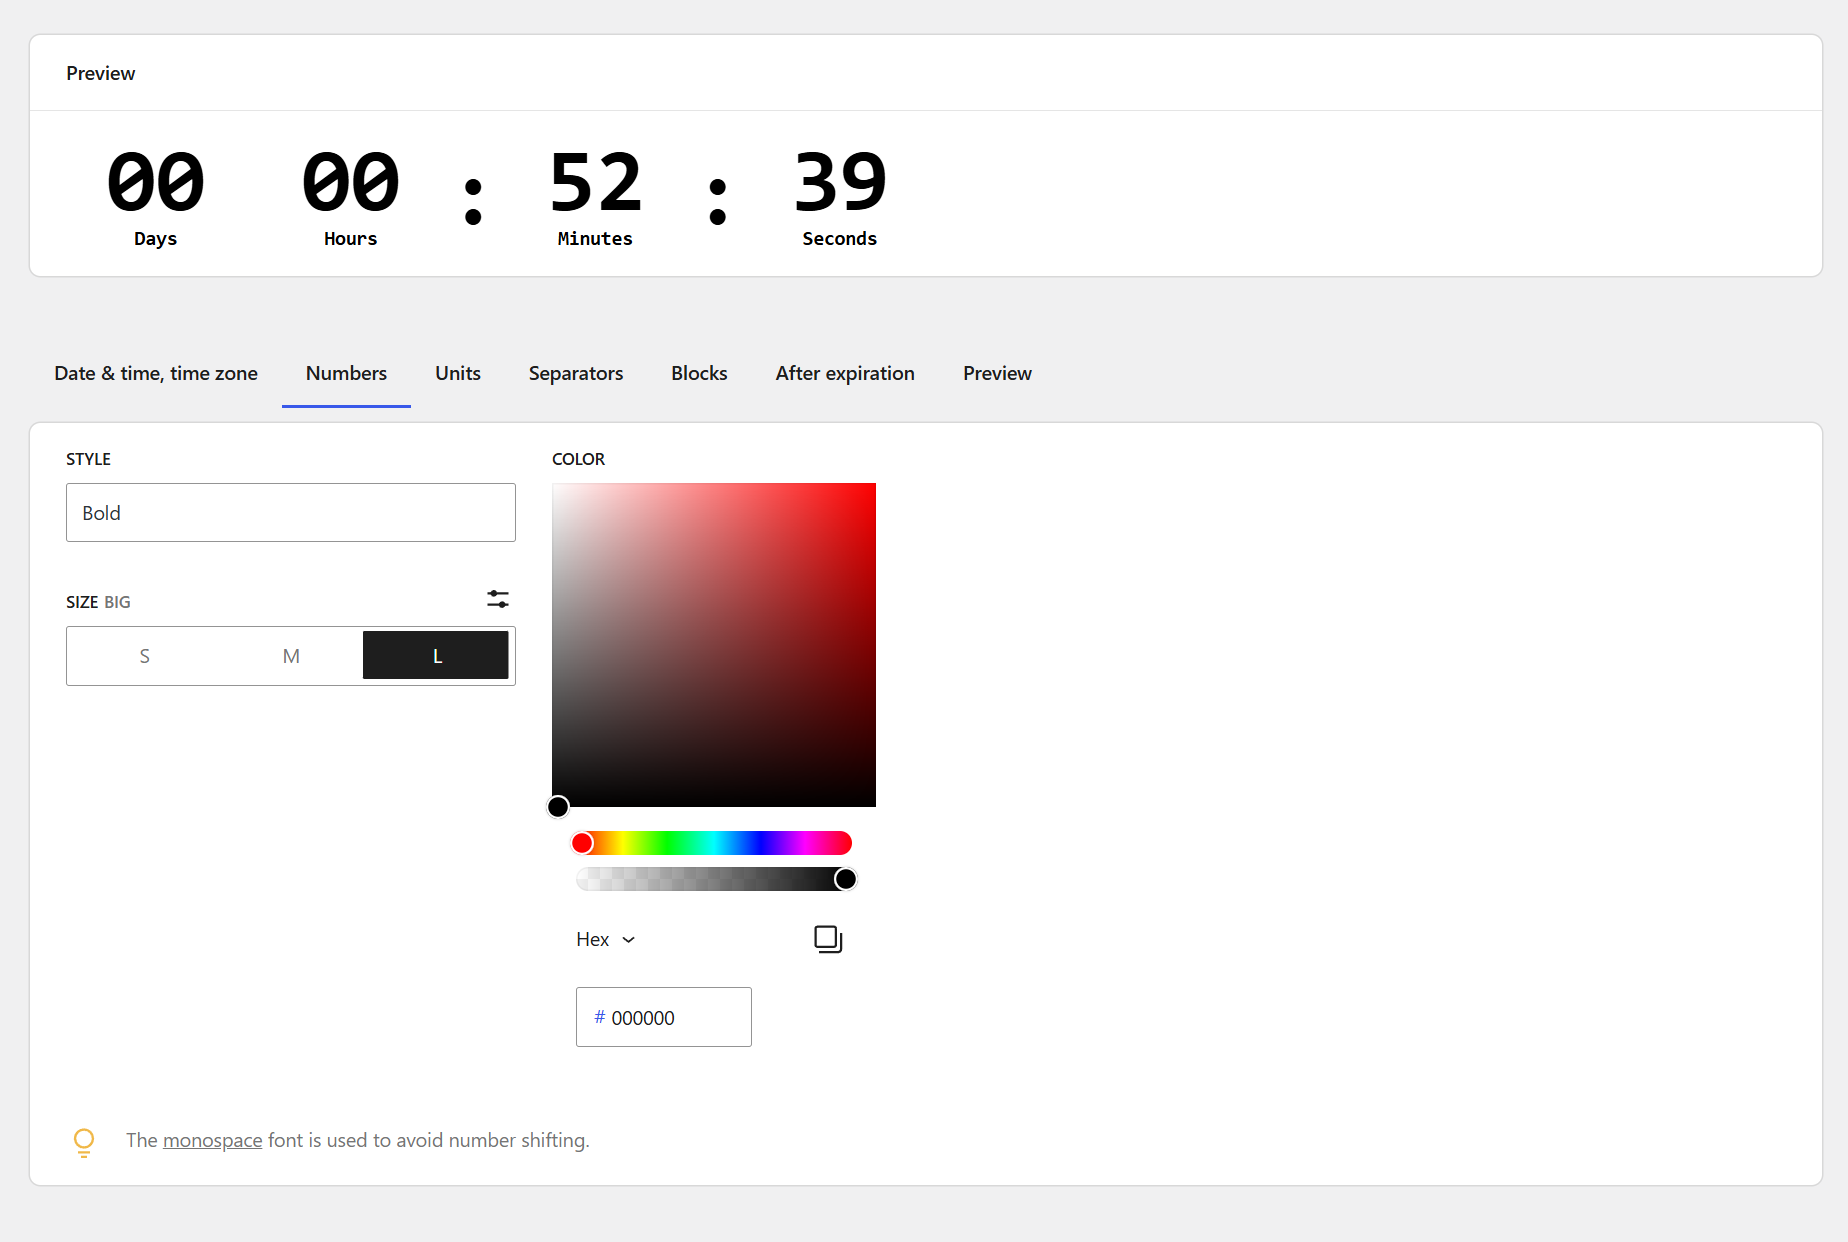The width and height of the screenshot is (1848, 1242).
Task: Click the Minutes counter number 52
Action: 595,182
